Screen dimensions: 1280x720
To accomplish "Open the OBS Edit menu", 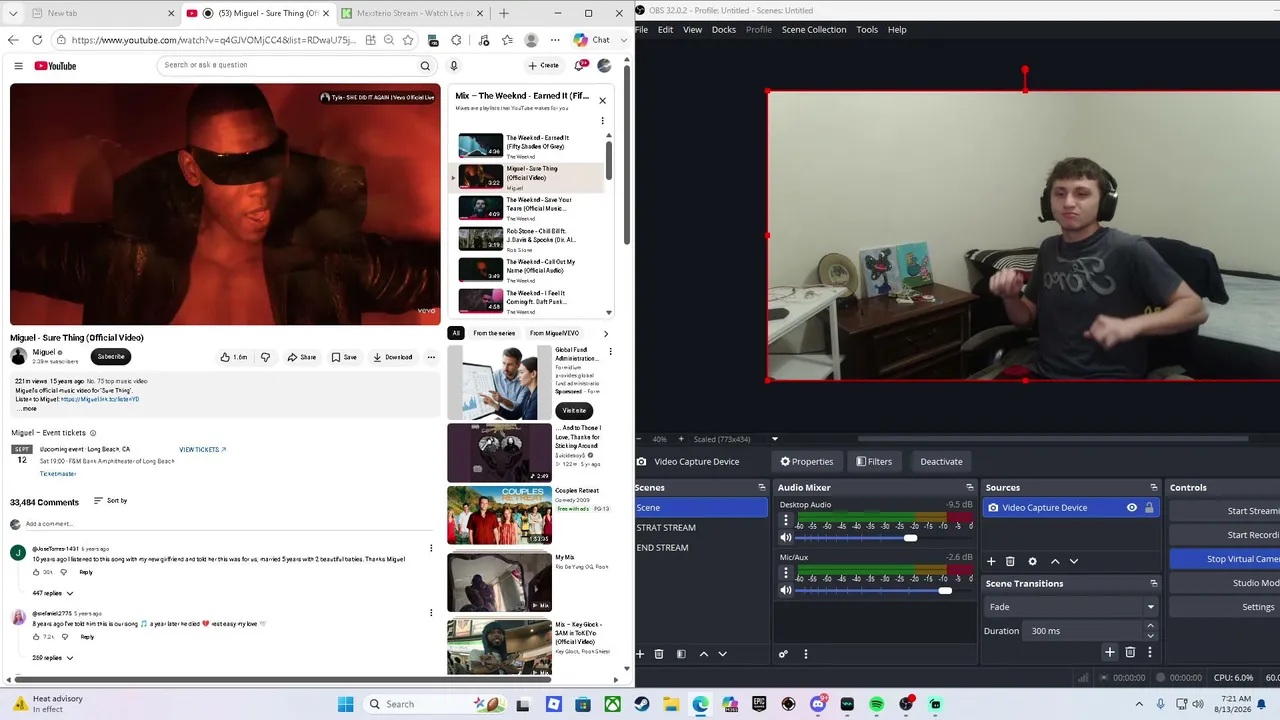I will click(665, 29).
